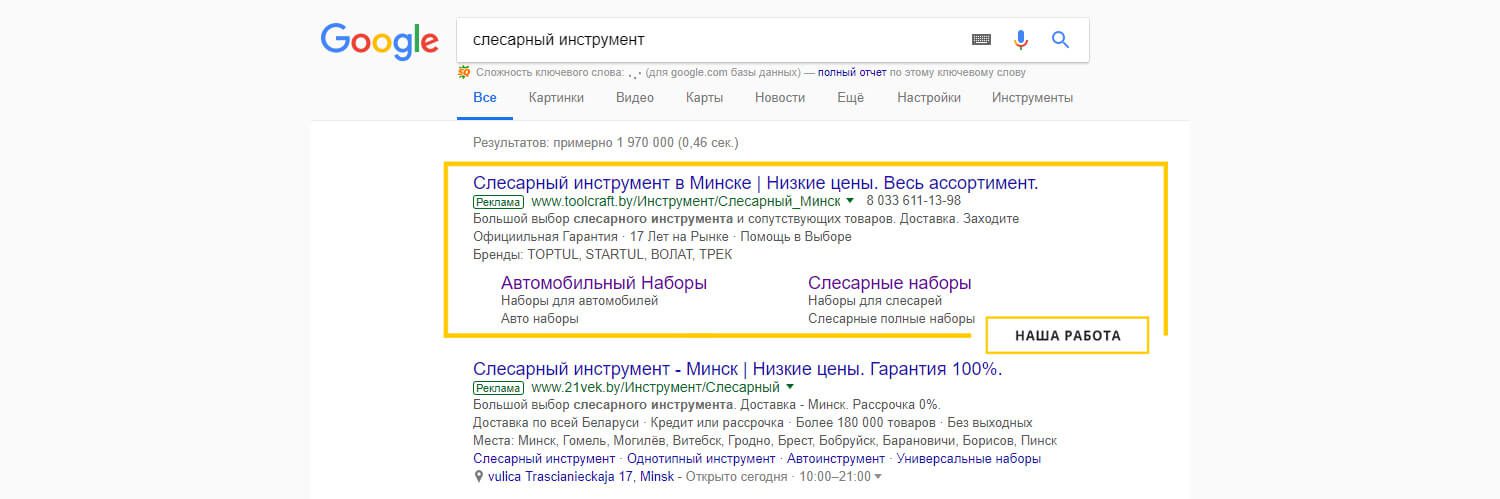Switch to the Видео tab
Image resolution: width=1500 pixels, height=499 pixels.
(635, 98)
